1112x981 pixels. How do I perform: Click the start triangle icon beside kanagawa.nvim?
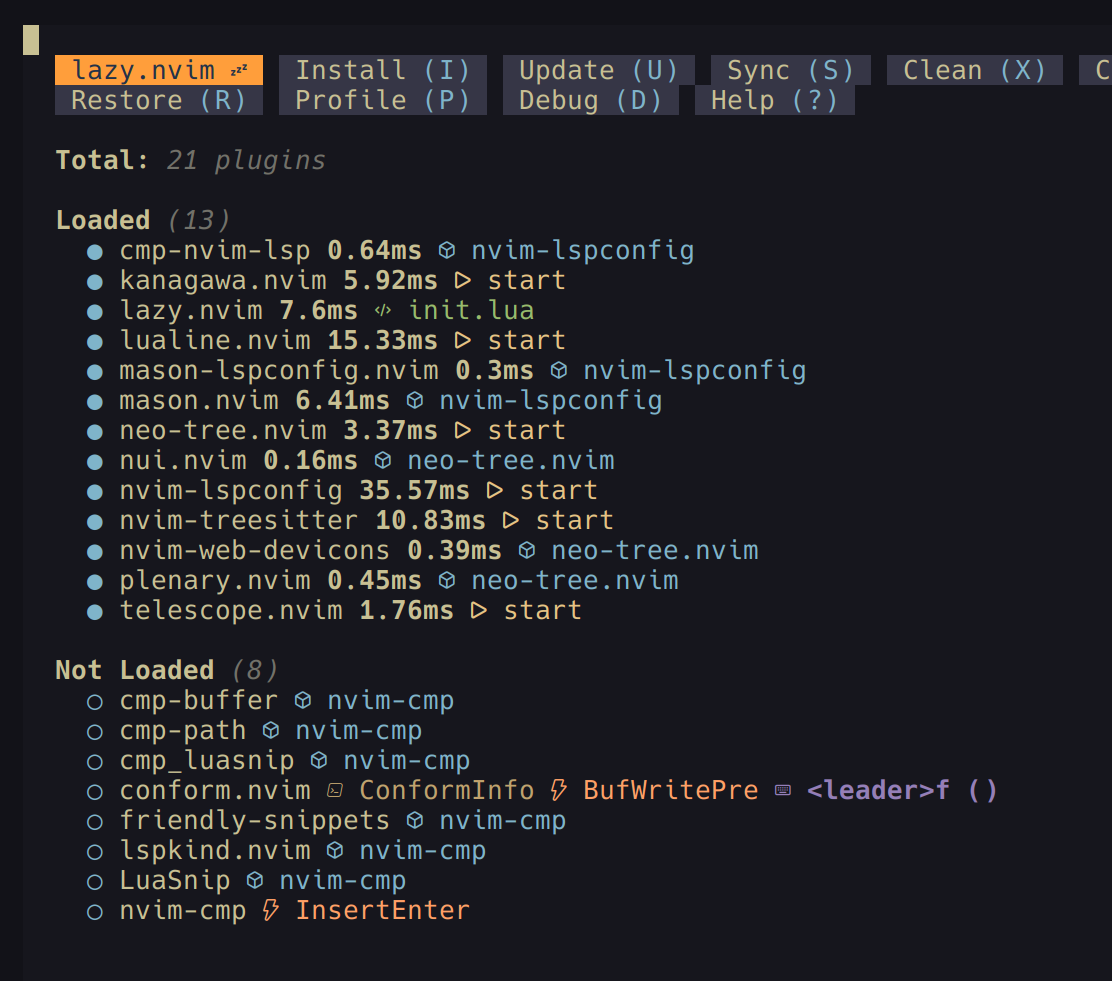463,280
